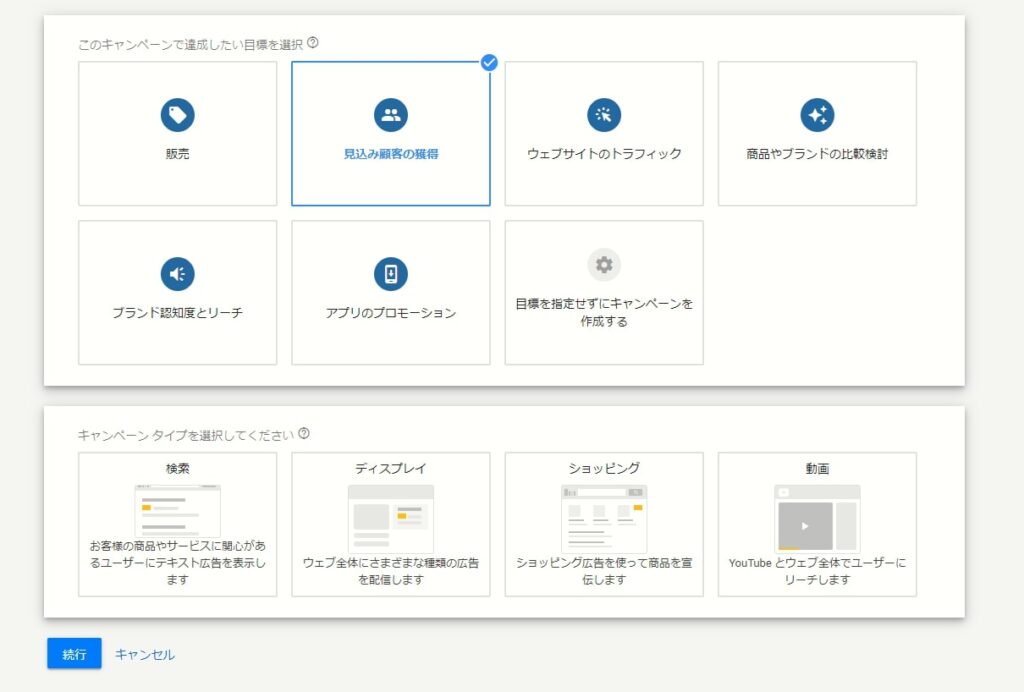1024x692 pixels.
Task: Pick ブランド認知度とリーチ label
Action: (178, 313)
